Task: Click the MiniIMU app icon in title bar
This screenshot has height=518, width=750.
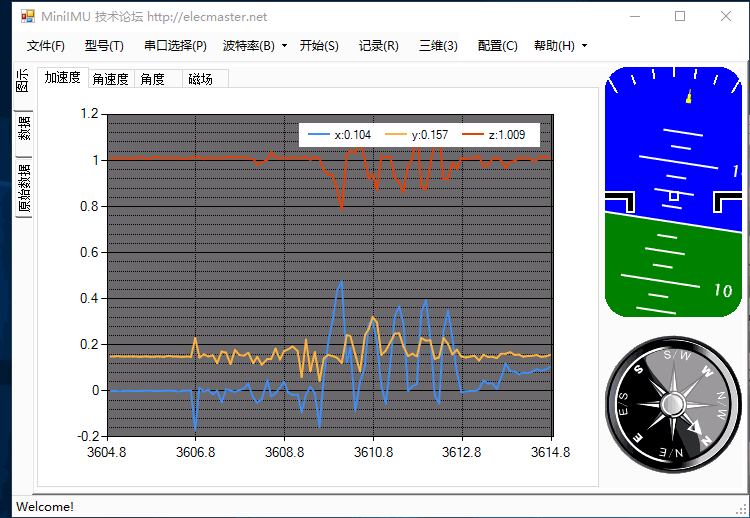Action: tap(28, 16)
